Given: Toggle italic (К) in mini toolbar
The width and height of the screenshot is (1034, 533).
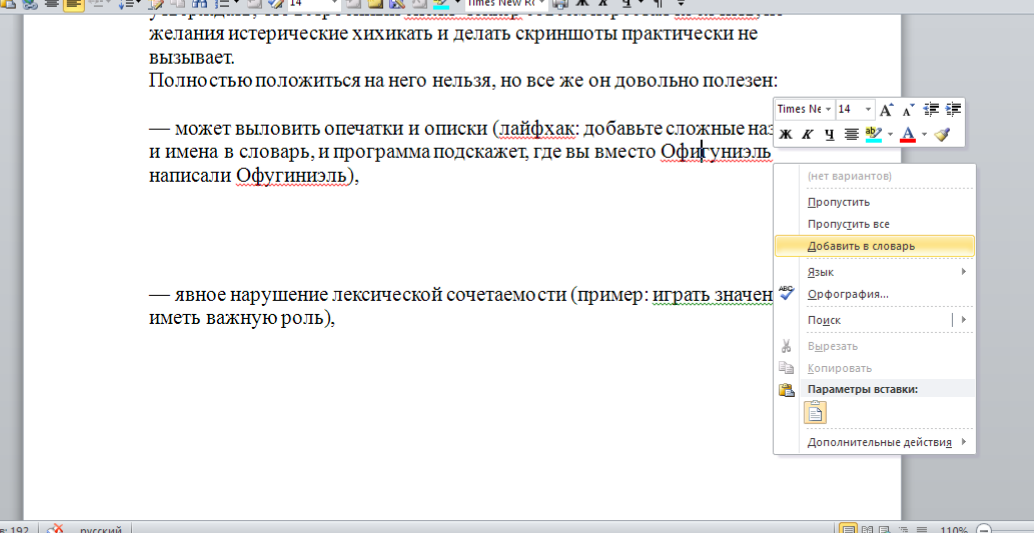Looking at the screenshot, I should point(808,134).
